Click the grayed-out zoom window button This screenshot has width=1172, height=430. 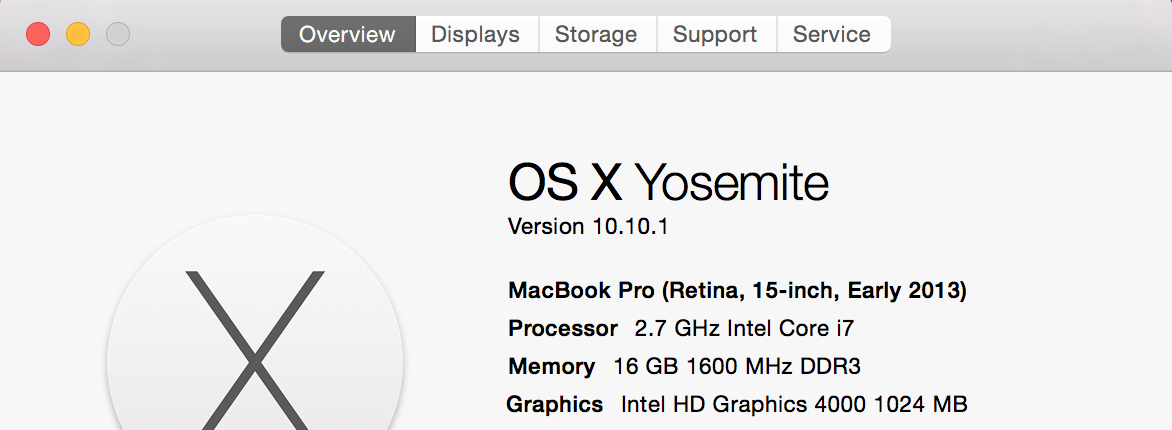(118, 34)
